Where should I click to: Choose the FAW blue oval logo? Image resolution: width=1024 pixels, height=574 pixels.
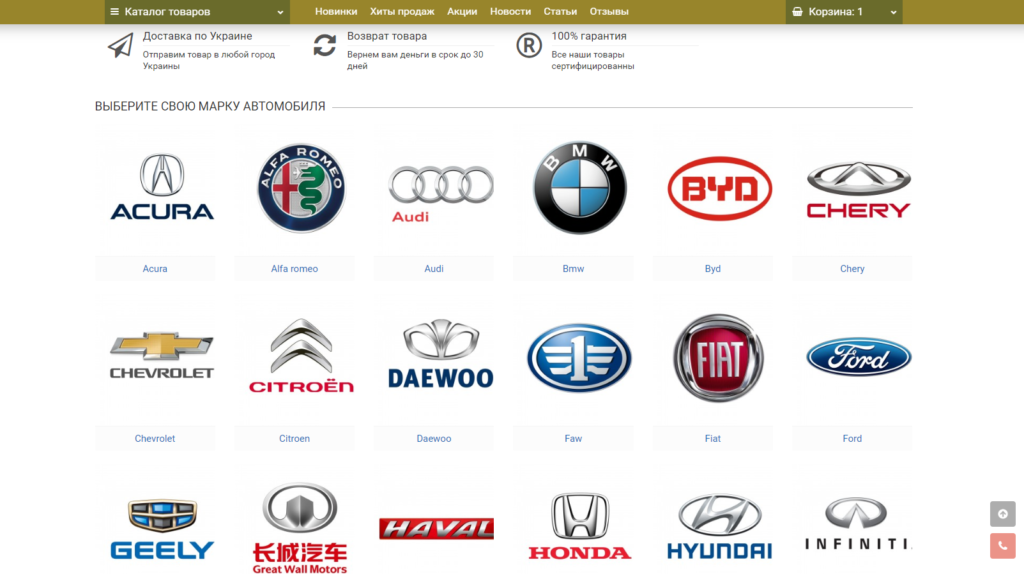(580, 357)
